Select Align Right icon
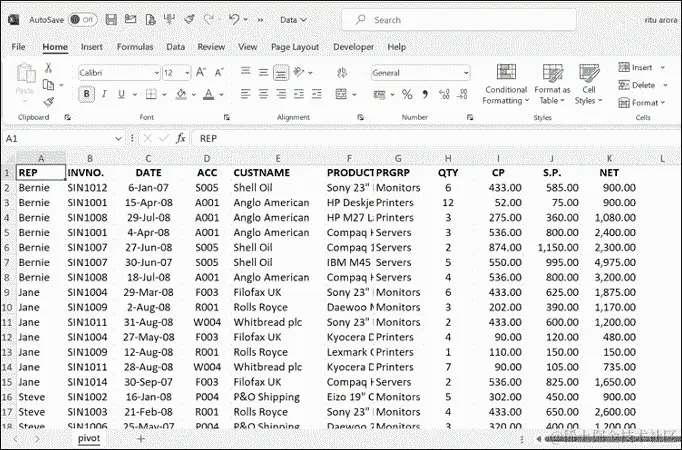The image size is (682, 450). (281, 94)
